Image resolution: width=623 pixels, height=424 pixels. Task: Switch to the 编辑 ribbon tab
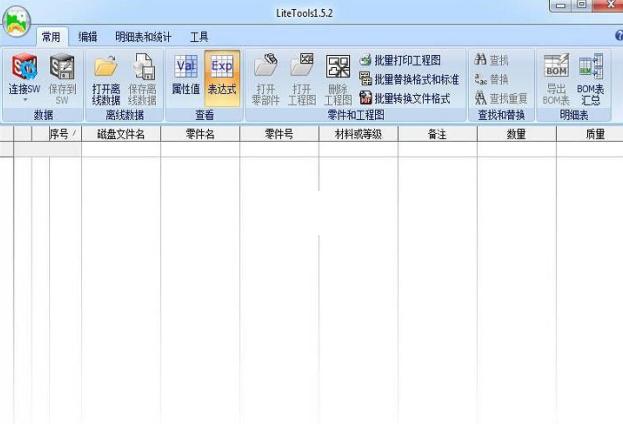[x=88, y=37]
